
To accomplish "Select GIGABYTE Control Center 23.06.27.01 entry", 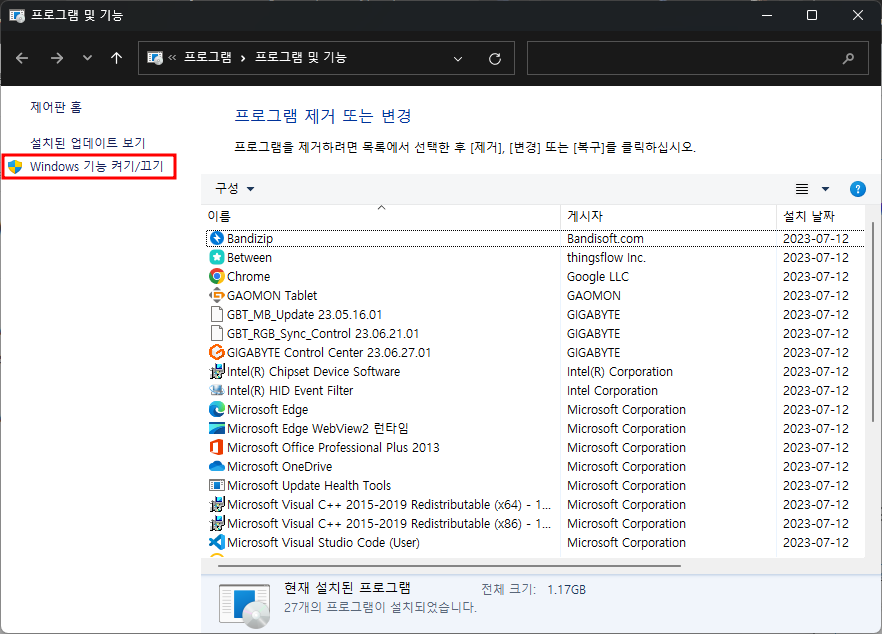I will [x=329, y=353].
